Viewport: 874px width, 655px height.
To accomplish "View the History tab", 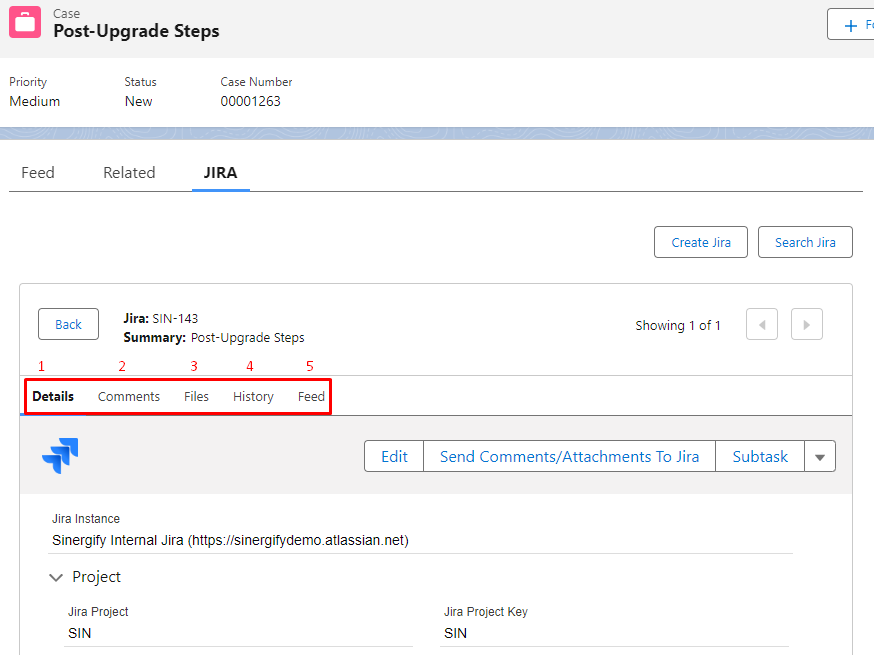I will (x=253, y=396).
